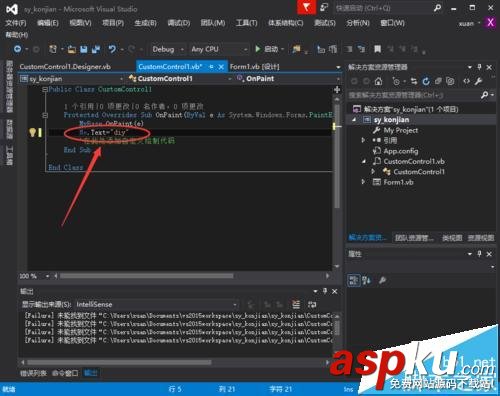
Task: Open the 100 % zoom dropdown
Action: pos(35,276)
